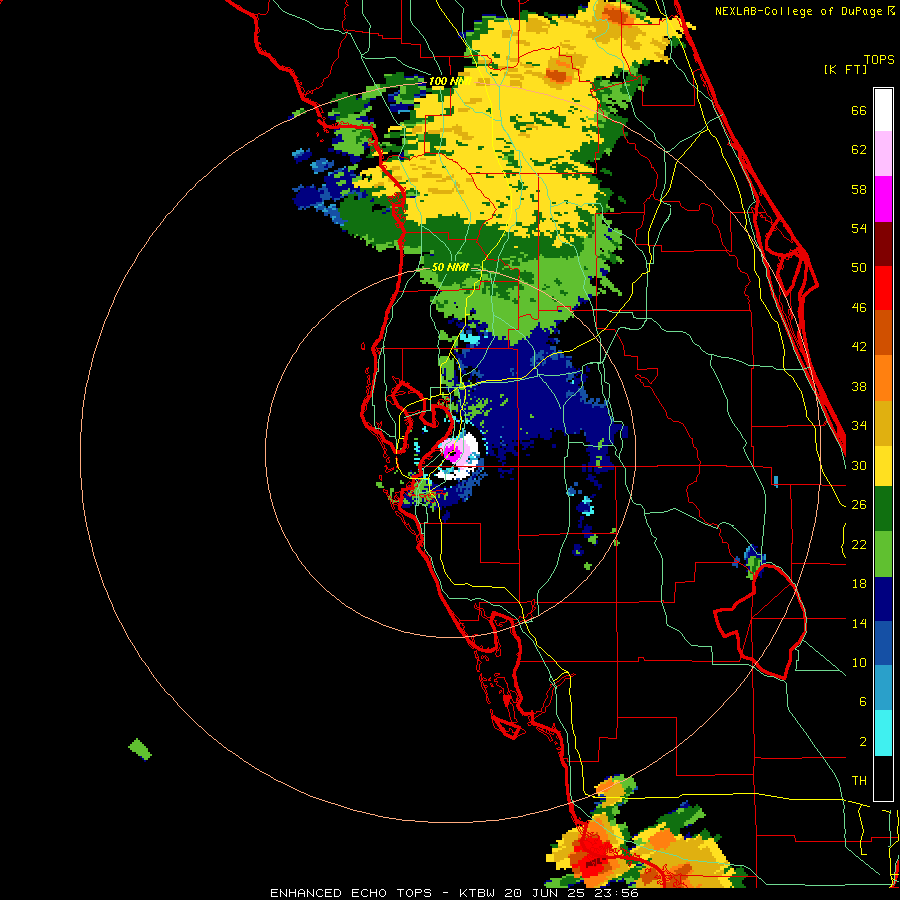The height and width of the screenshot is (900, 900).
Task: Click the legend value 58
Action: click(859, 189)
